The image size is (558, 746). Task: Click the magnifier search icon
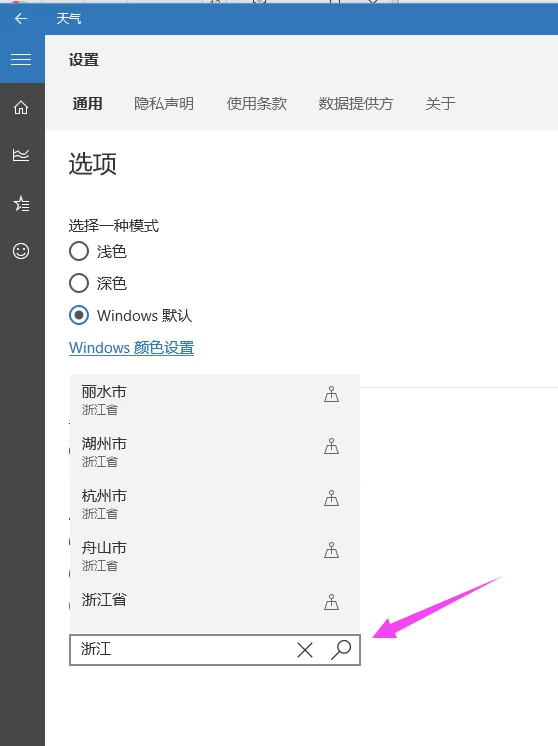(341, 649)
